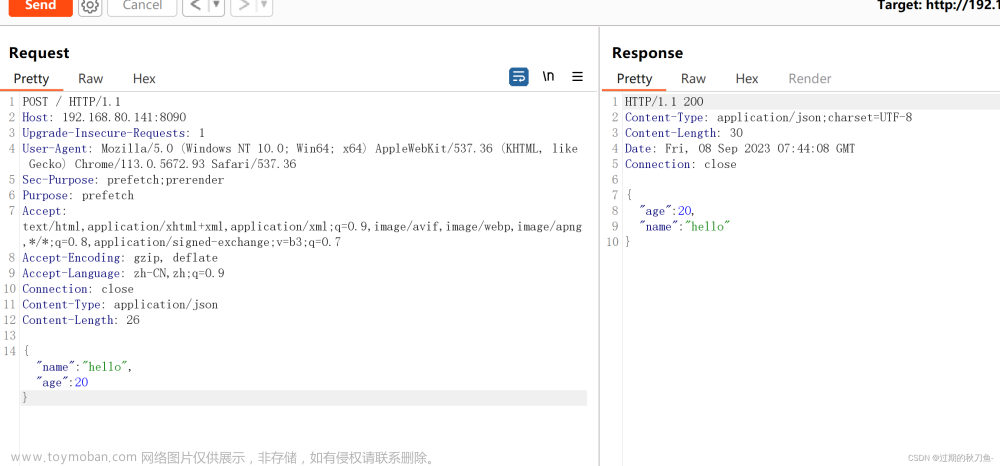This screenshot has width=1000, height=466.
Task: Select the Response Pretty tab
Action: point(635,78)
